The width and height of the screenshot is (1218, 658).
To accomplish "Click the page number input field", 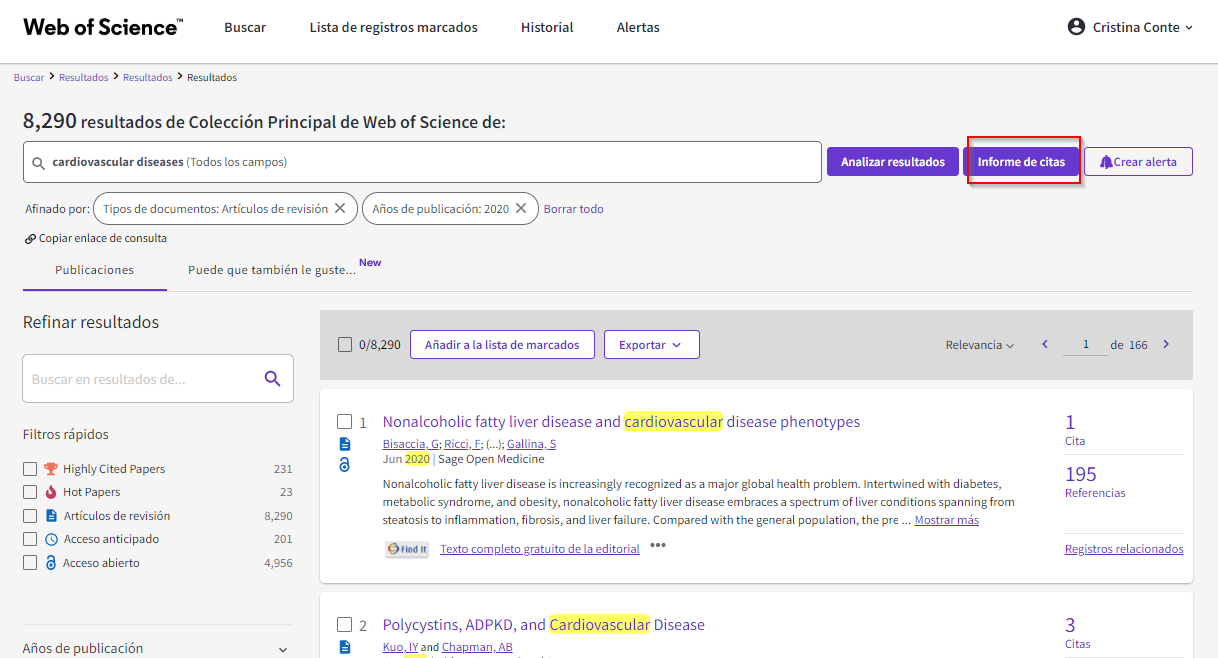I will click(1083, 345).
